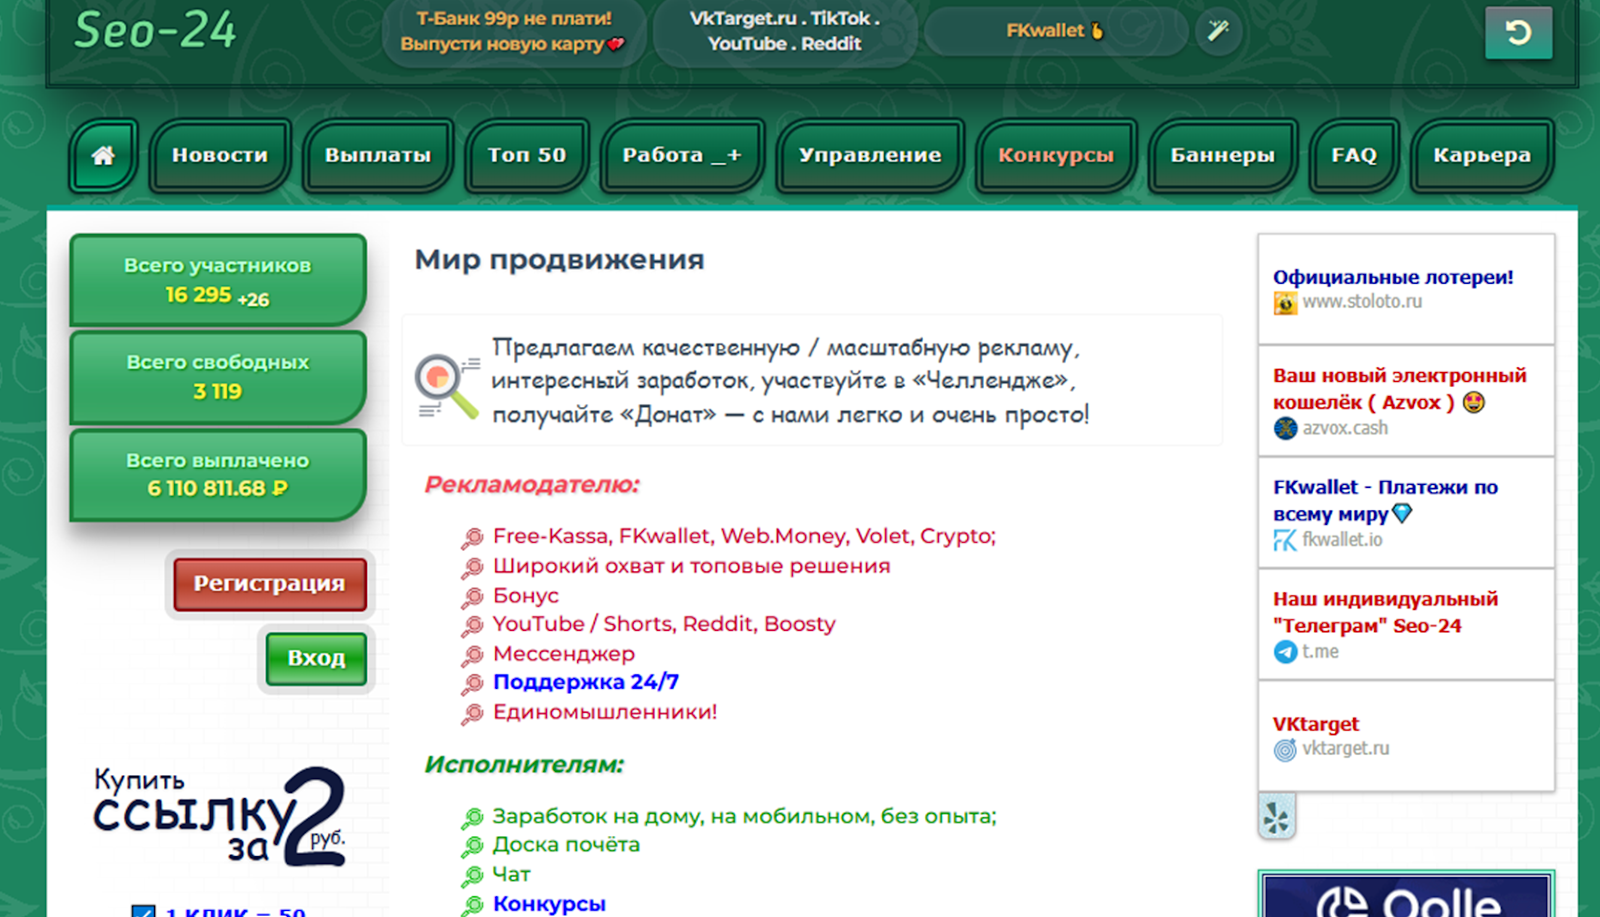This screenshot has height=917, width=1600.
Task: Open the Баннеры menu item
Action: [x=1223, y=155]
